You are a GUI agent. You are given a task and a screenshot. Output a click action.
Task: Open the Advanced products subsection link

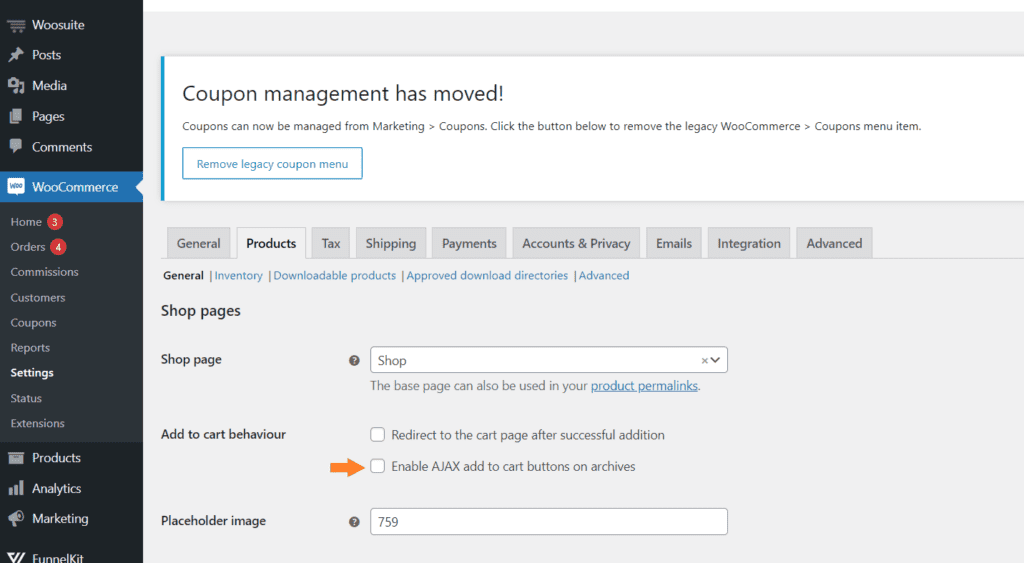point(604,276)
